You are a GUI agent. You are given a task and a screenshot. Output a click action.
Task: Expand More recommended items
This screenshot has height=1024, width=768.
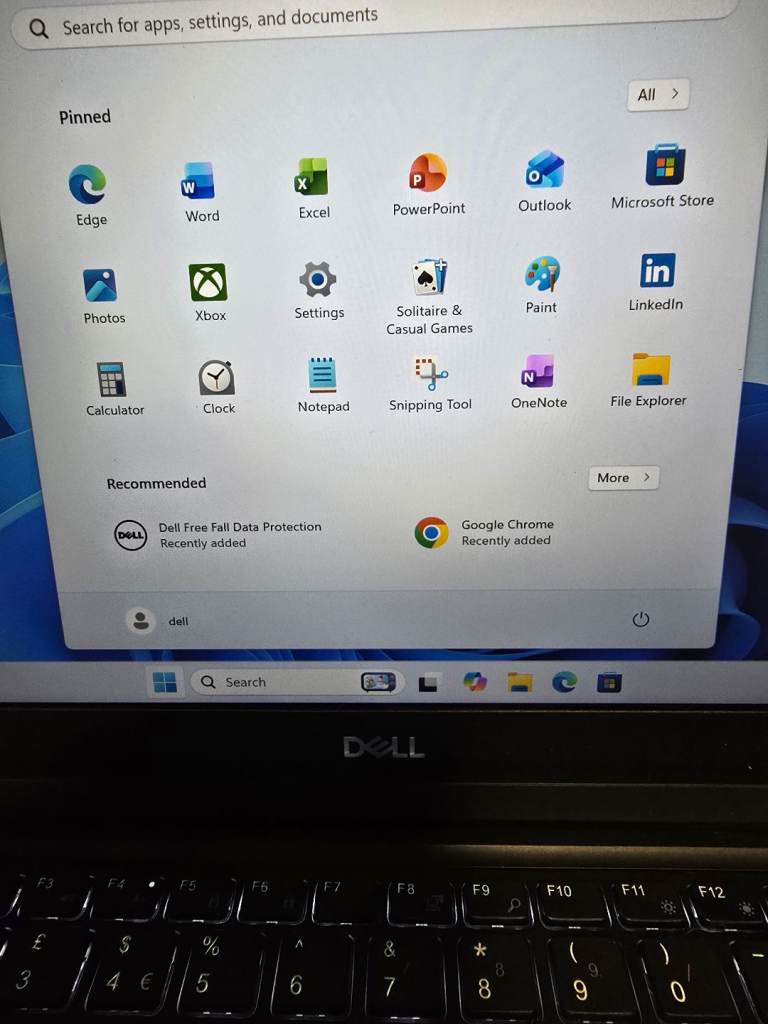coord(622,478)
